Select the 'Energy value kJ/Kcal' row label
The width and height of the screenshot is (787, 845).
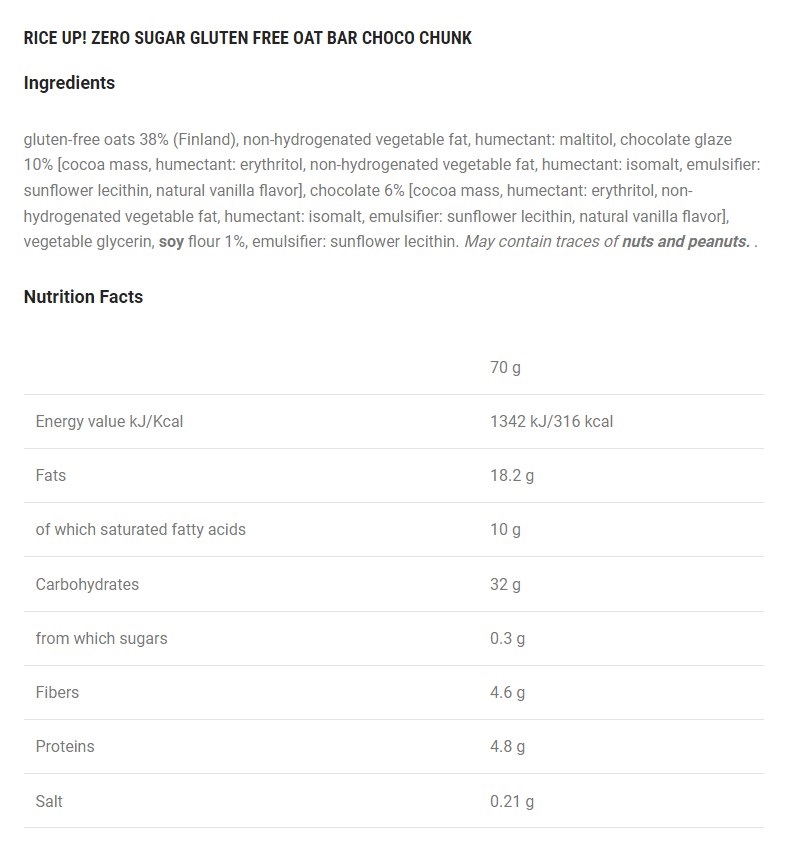pos(109,421)
